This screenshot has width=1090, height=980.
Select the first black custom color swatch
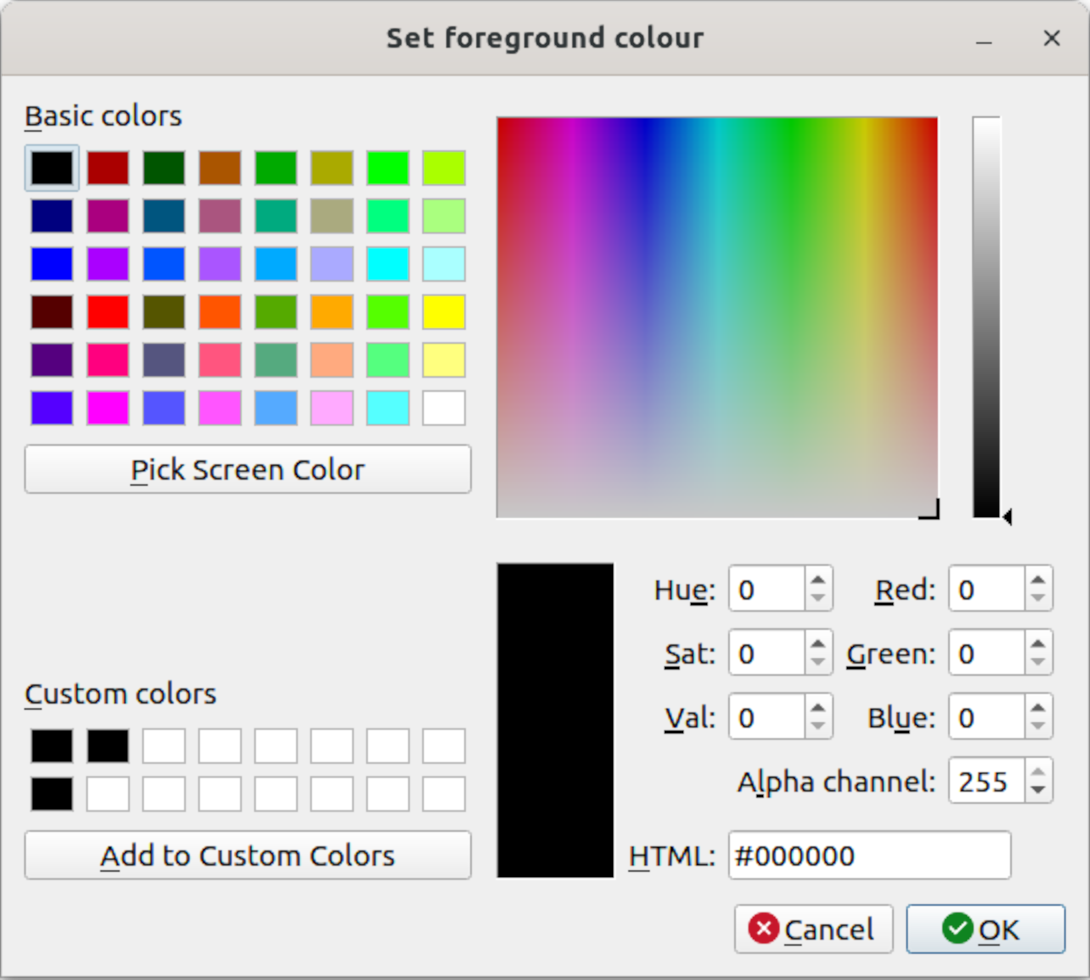tap(51, 746)
